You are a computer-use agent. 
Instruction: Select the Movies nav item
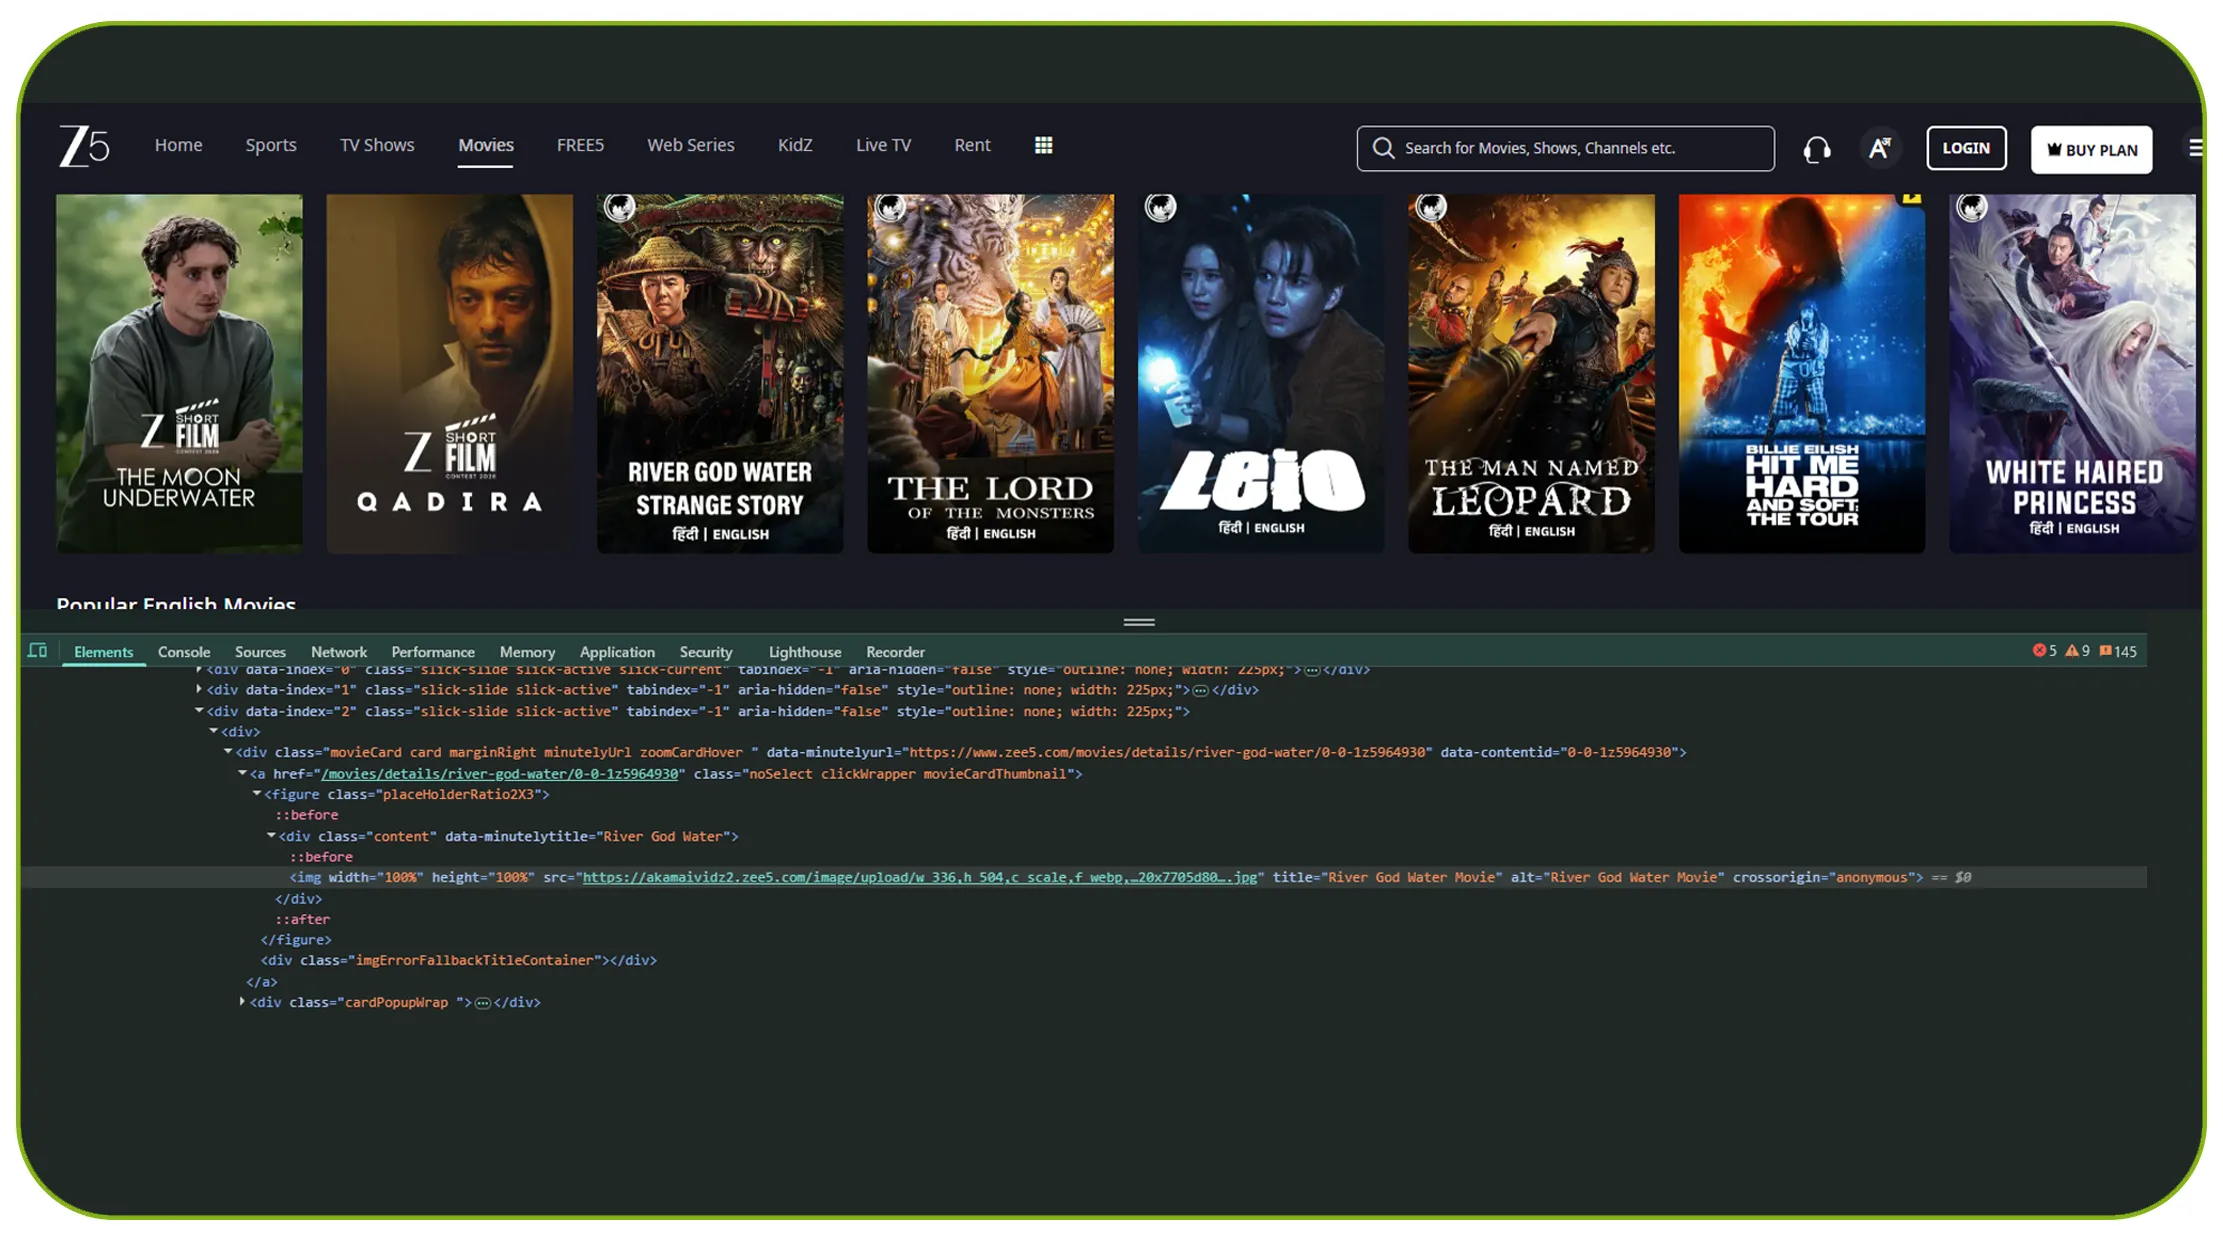pos(486,145)
